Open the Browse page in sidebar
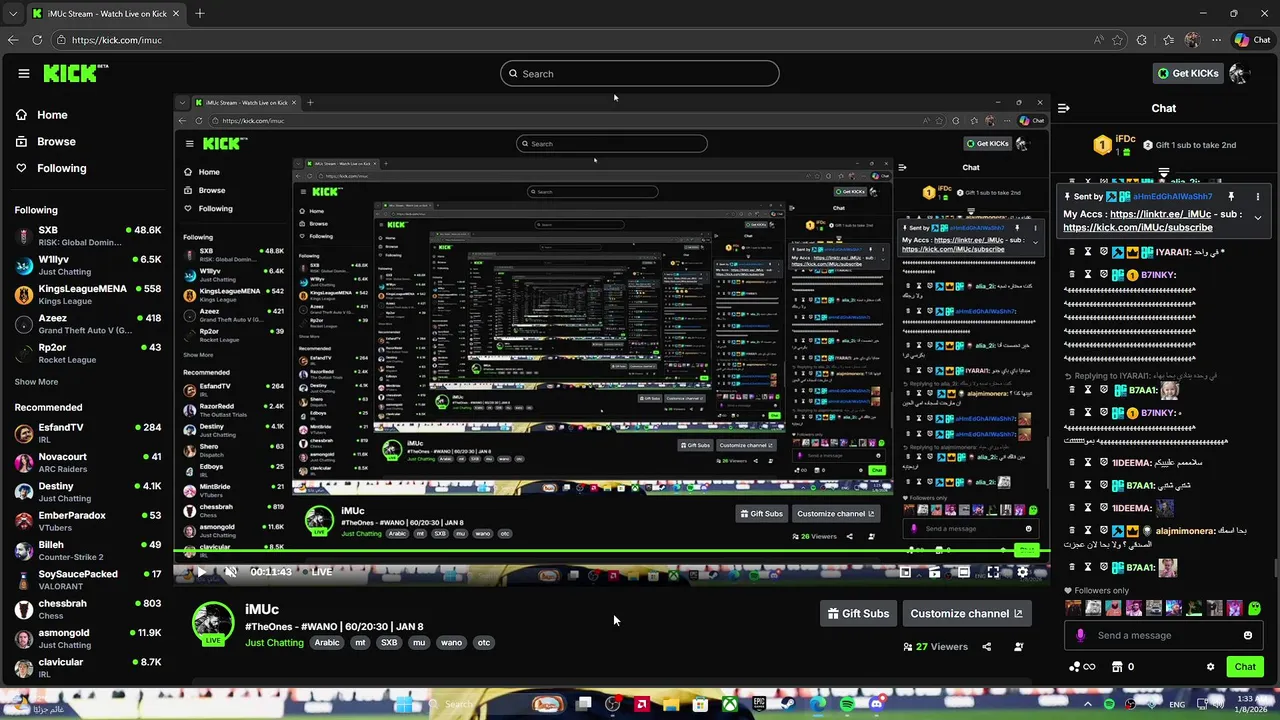The width and height of the screenshot is (1280, 720). [x=46, y=142]
